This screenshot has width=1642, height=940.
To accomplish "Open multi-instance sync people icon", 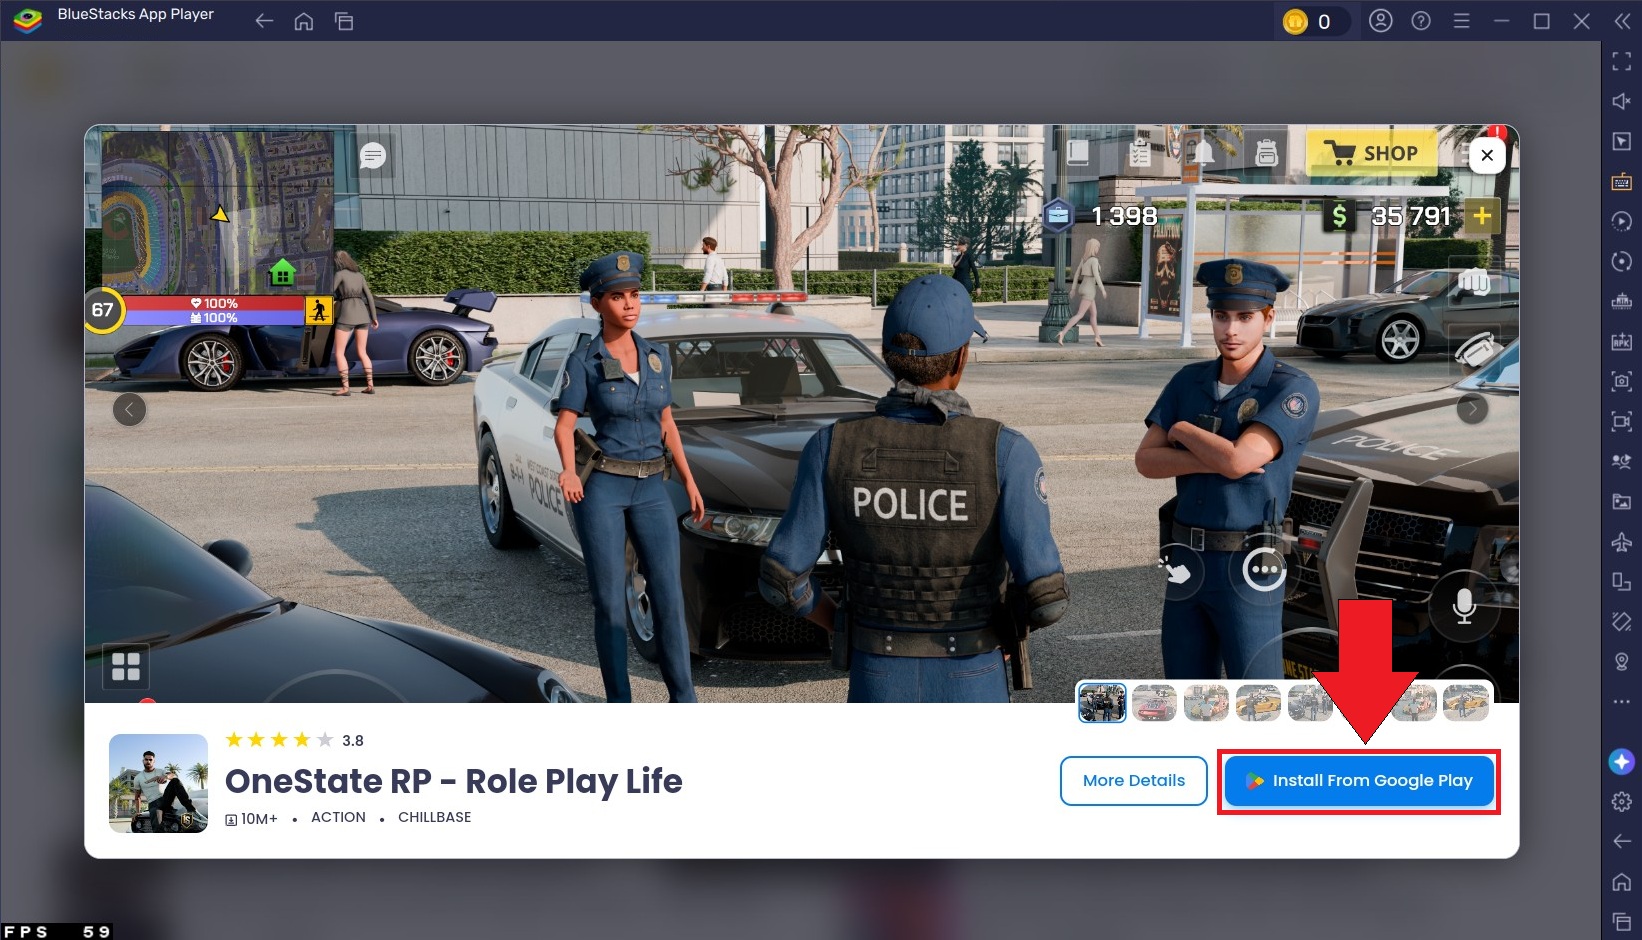I will pos(1622,461).
